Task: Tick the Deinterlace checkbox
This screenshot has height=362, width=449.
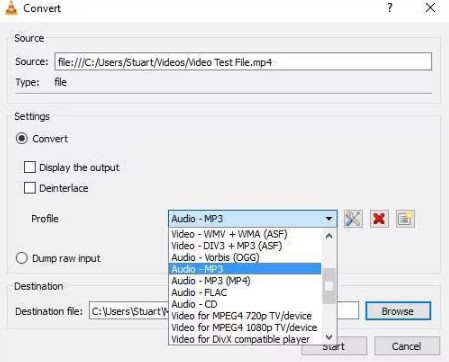Action: tap(30, 188)
